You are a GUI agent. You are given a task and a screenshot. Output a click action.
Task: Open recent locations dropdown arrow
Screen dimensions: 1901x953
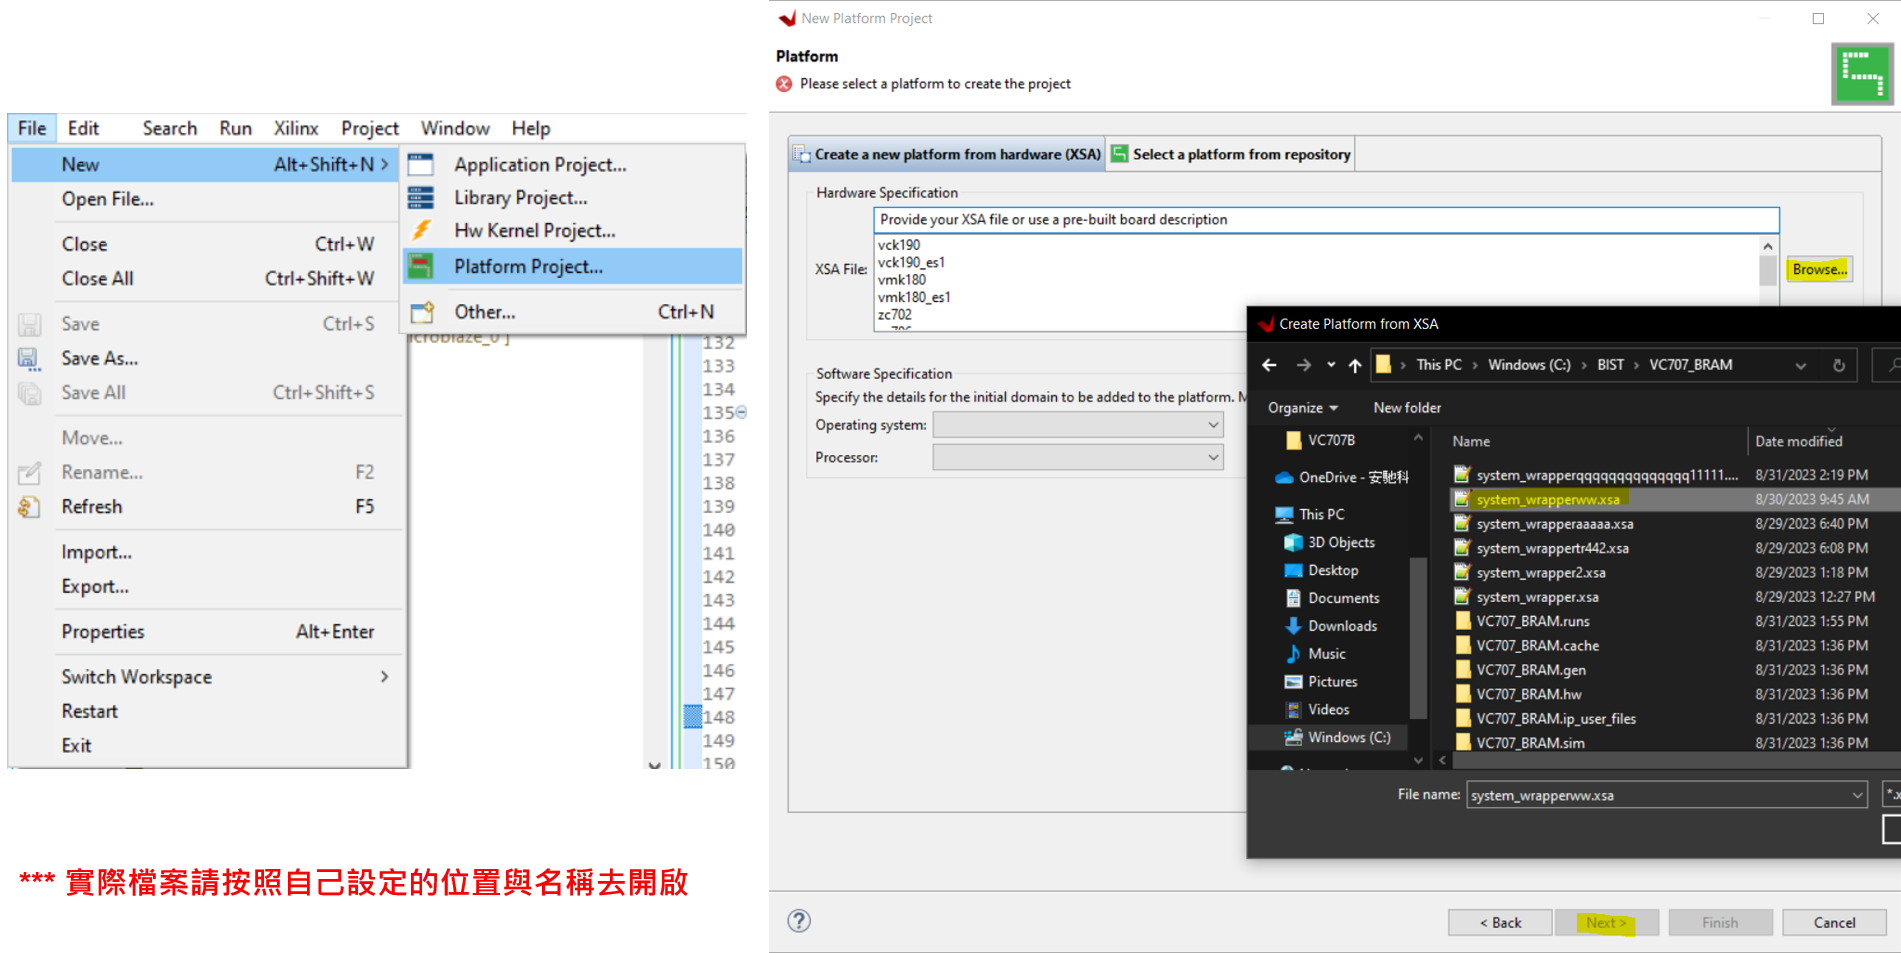point(1331,365)
